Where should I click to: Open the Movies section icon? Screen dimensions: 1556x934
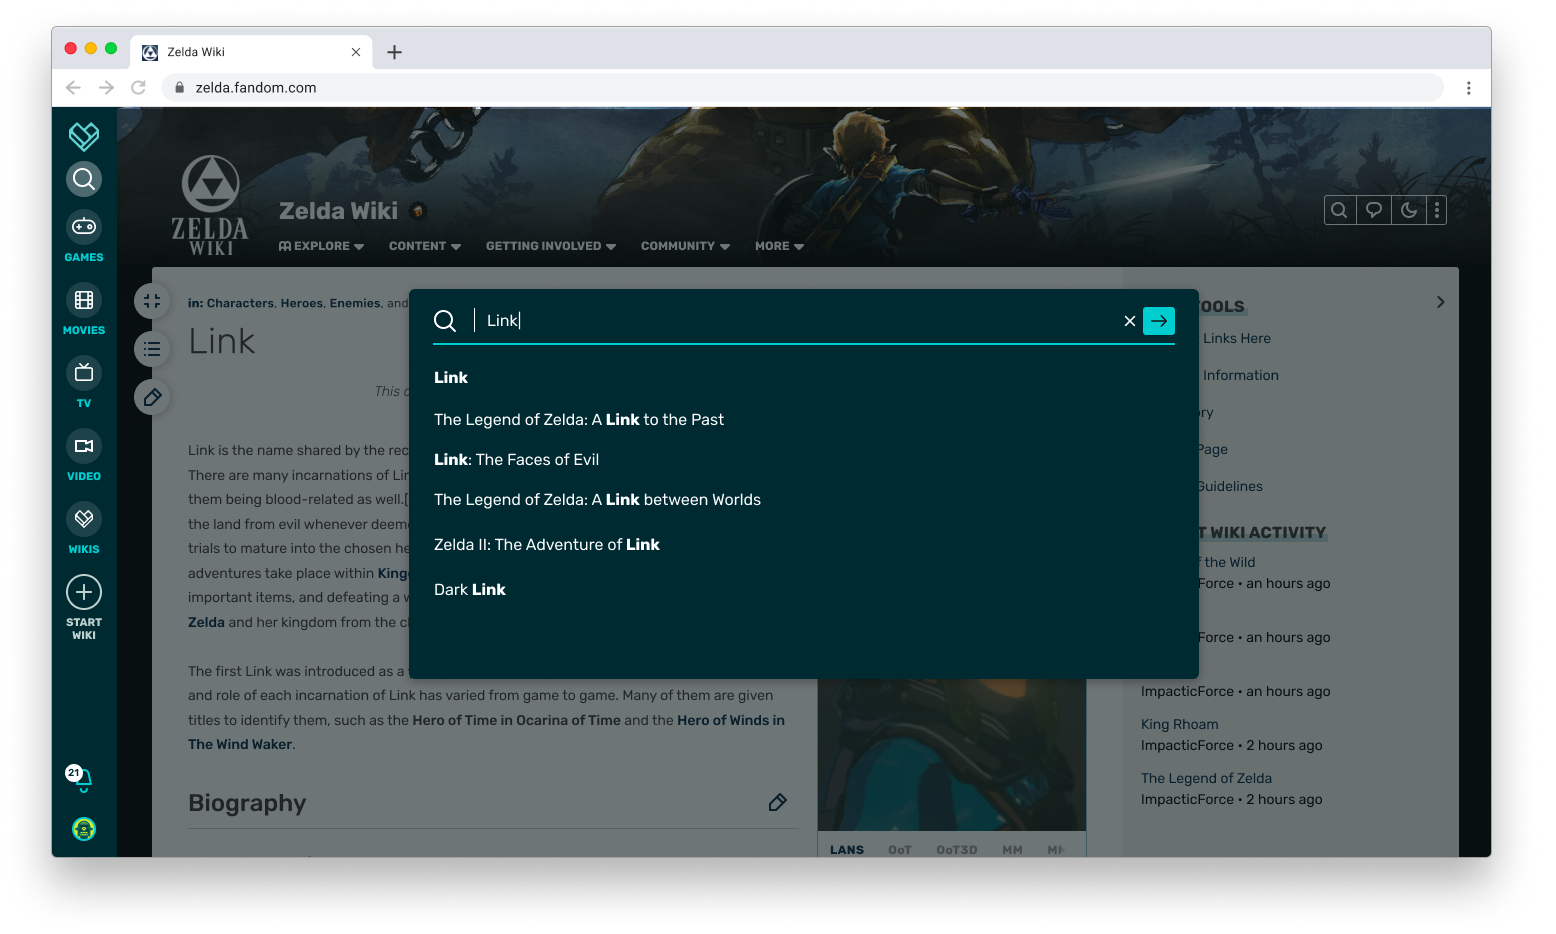(x=84, y=300)
